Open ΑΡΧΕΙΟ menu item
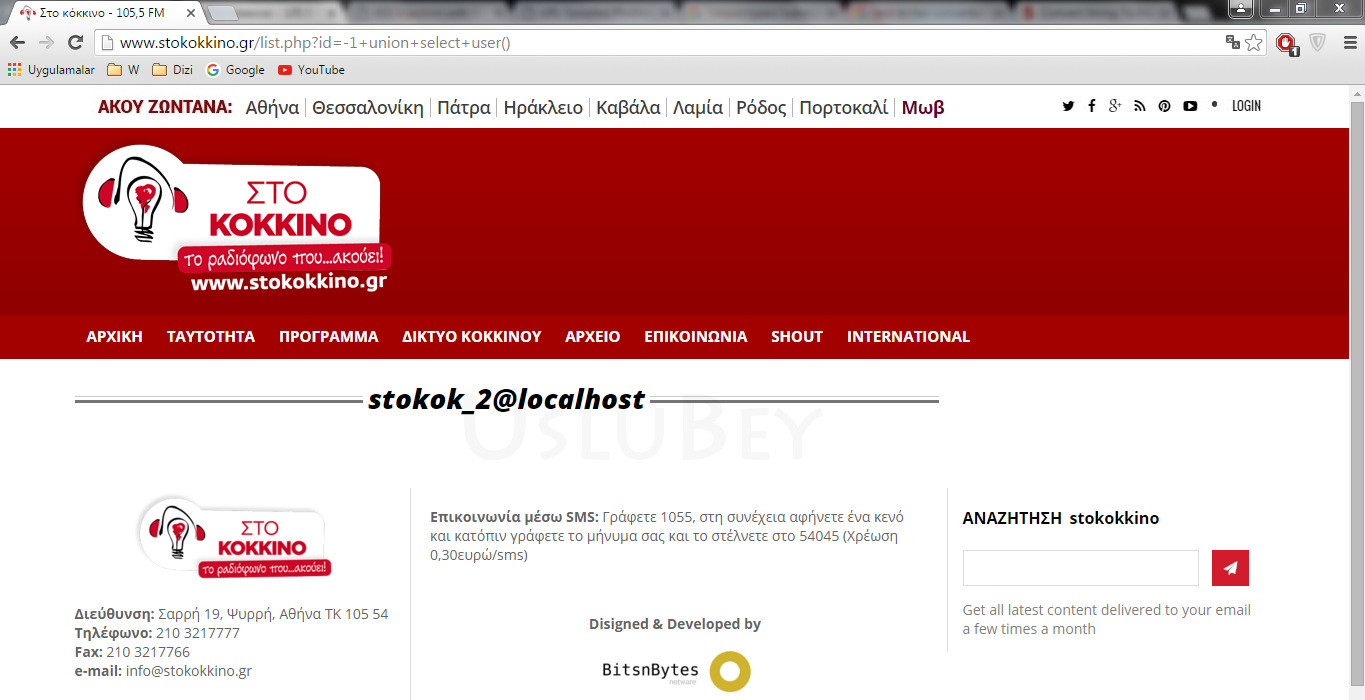The width and height of the screenshot is (1365, 700). coord(593,337)
